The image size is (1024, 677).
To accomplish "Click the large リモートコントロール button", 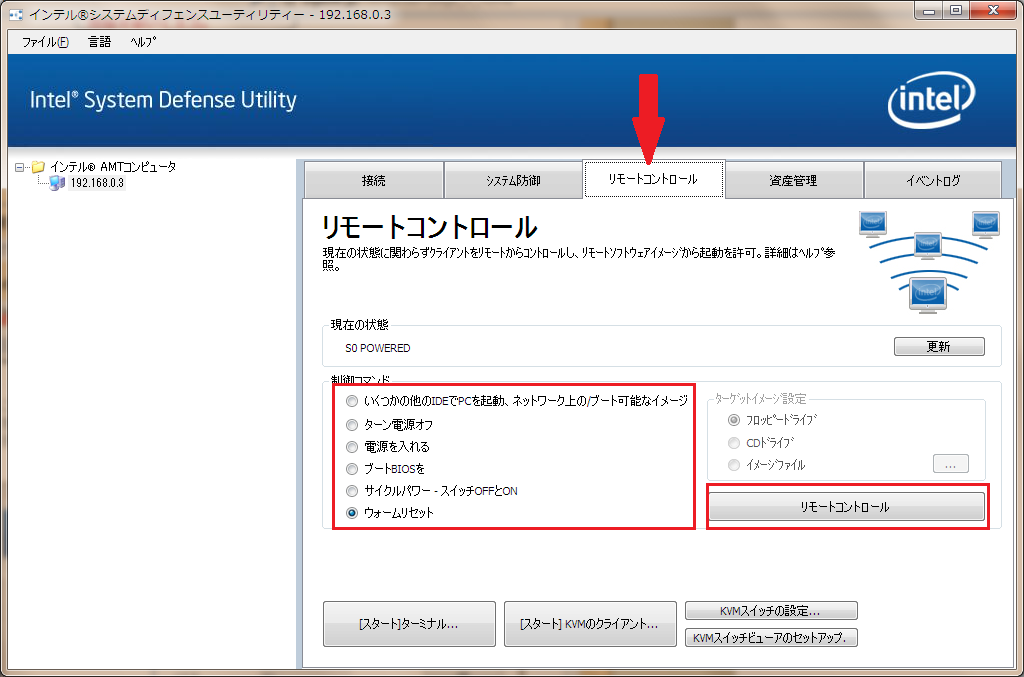I will pos(846,507).
